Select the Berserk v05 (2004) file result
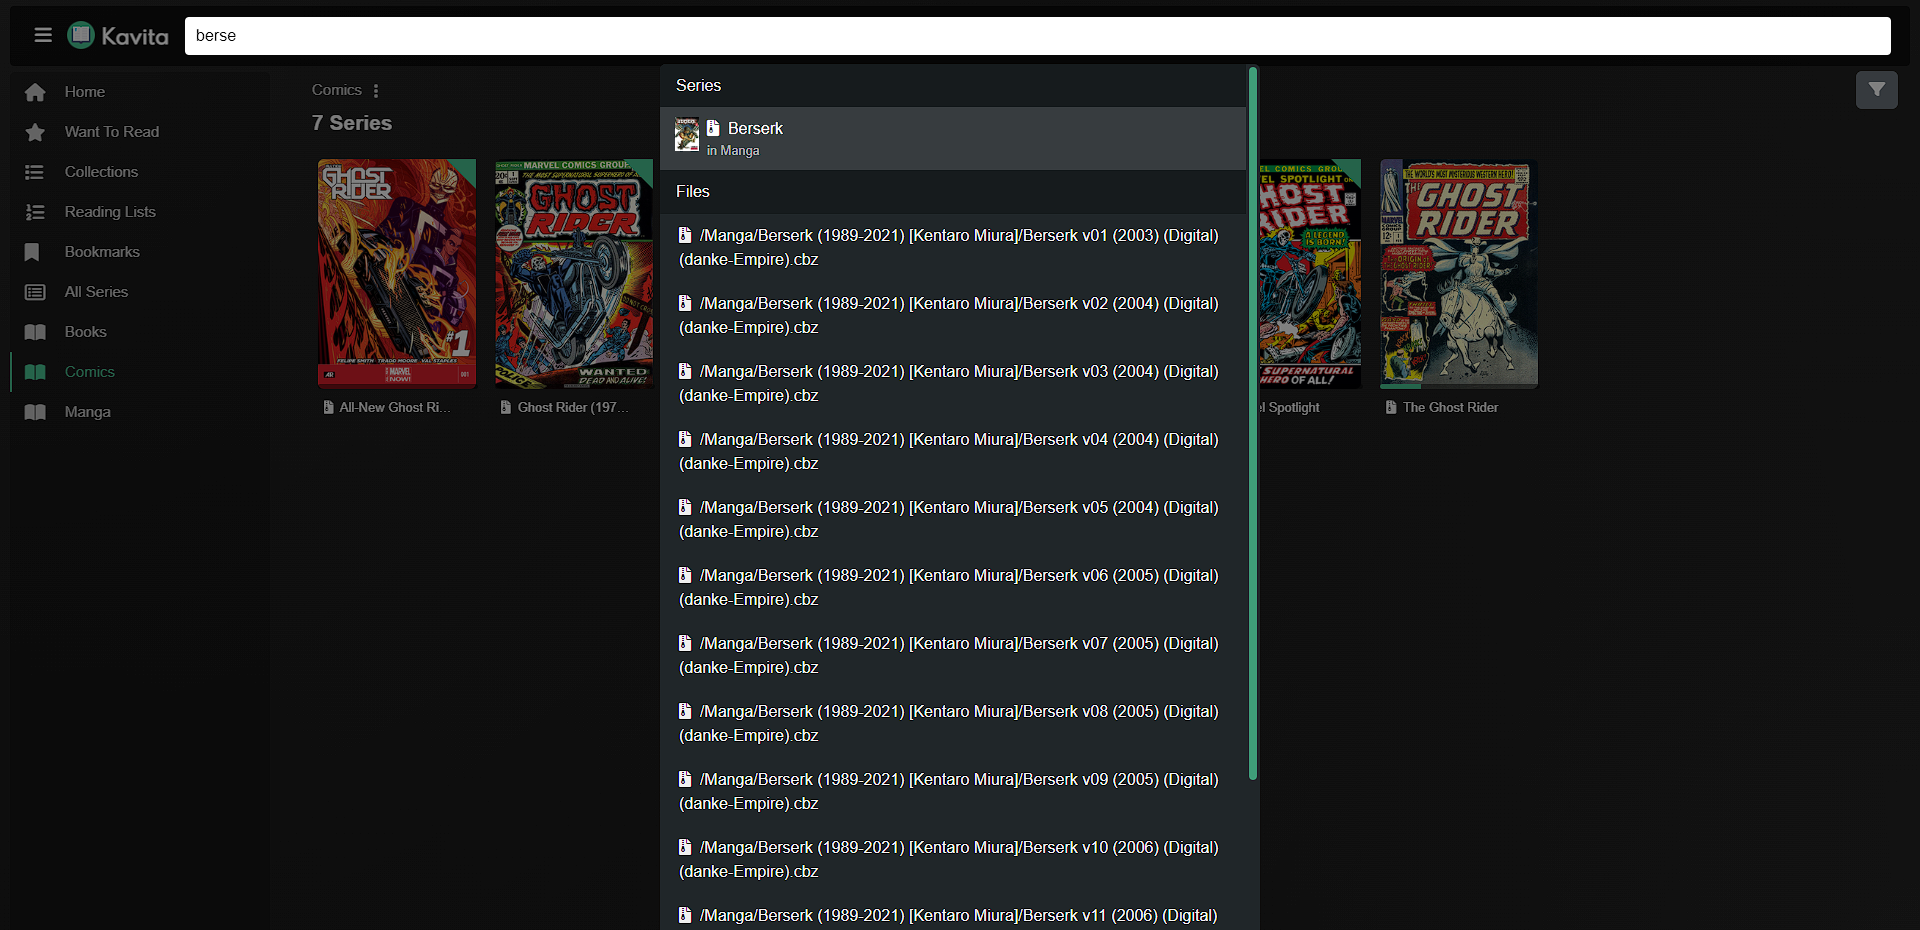The width and height of the screenshot is (1920, 930). pos(953,519)
